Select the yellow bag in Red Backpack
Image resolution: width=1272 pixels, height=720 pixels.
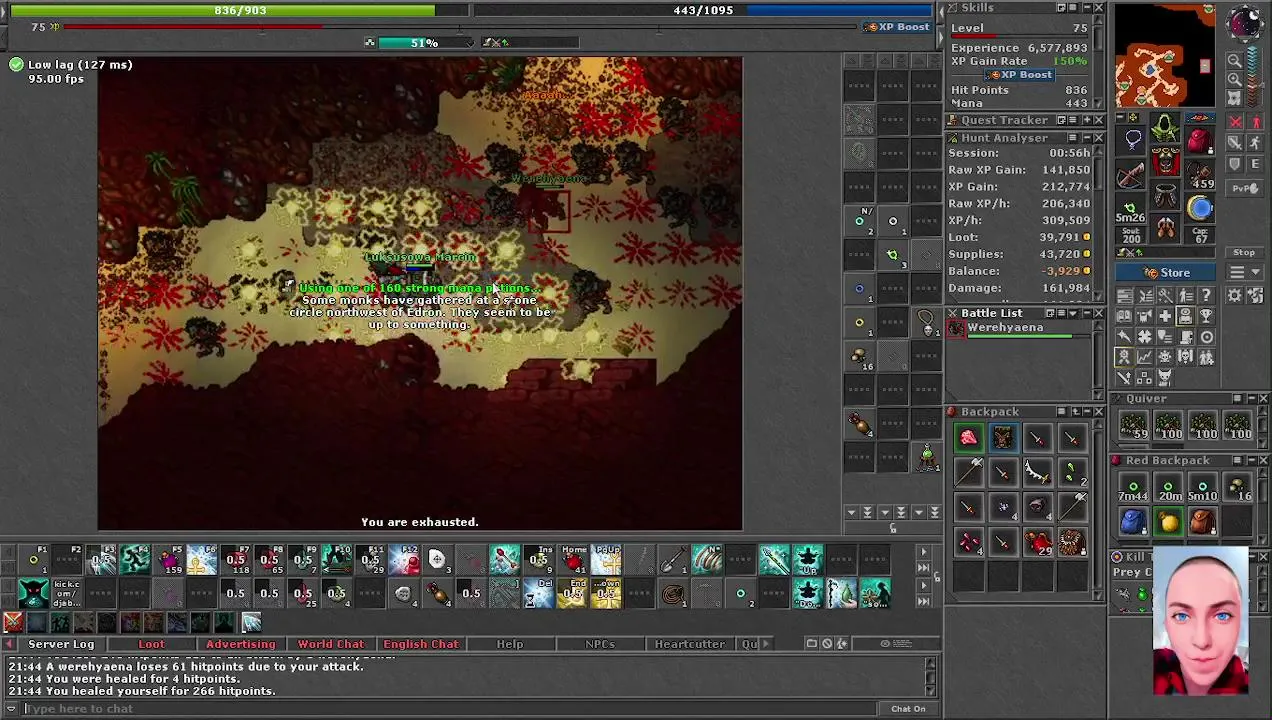pos(1168,521)
